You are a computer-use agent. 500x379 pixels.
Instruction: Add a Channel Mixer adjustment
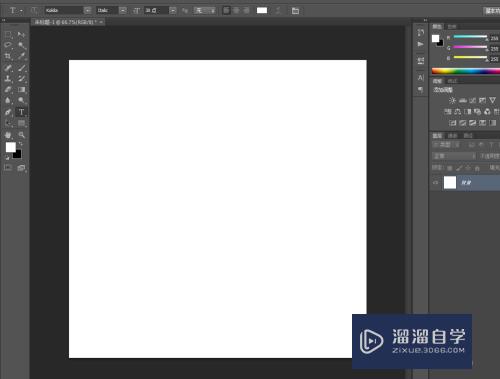[487, 111]
